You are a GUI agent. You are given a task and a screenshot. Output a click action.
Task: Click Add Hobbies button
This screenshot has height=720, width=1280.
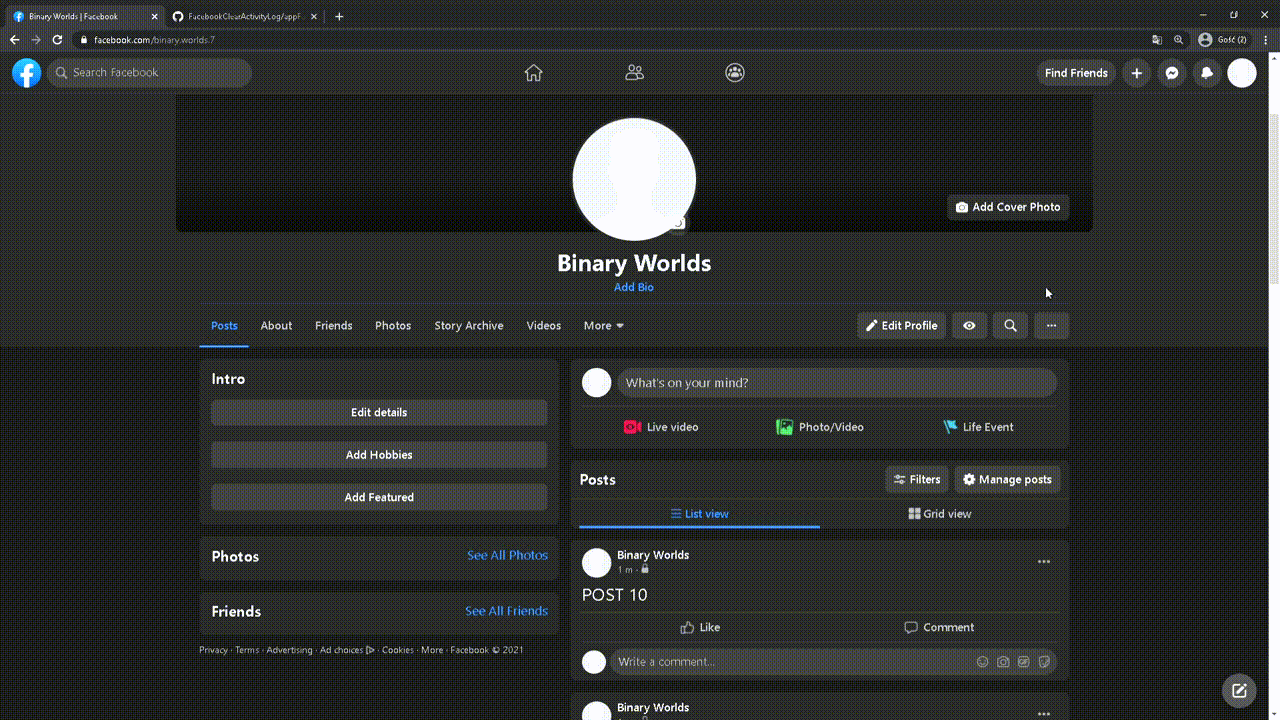379,455
